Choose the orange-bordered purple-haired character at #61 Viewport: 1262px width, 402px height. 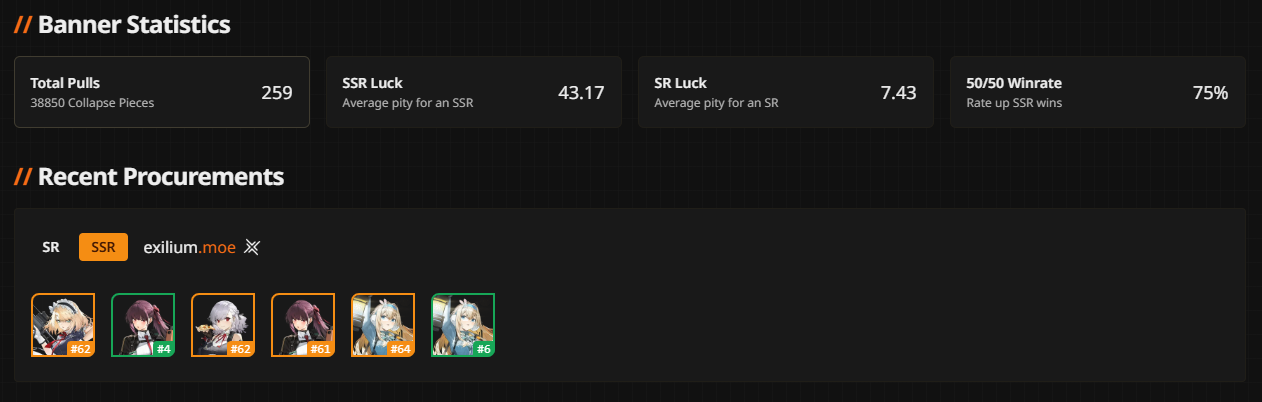303,325
